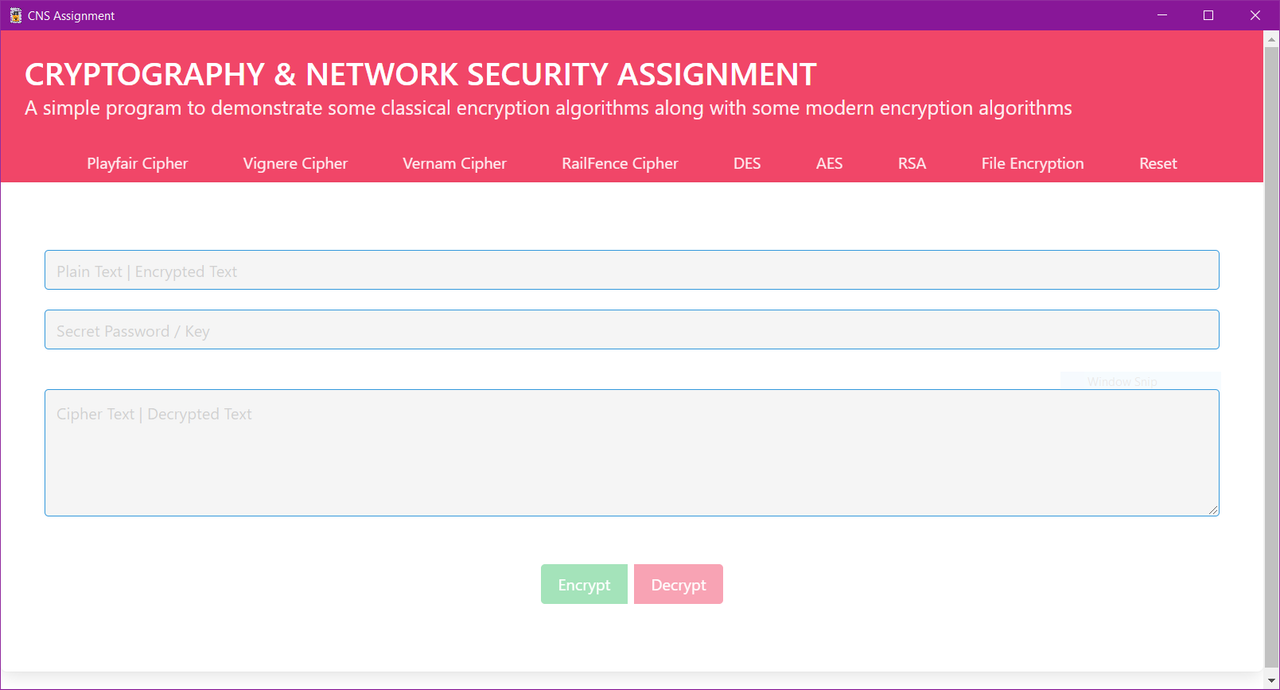Click Reset in the navigation bar
The width and height of the screenshot is (1280, 690).
pos(1158,163)
